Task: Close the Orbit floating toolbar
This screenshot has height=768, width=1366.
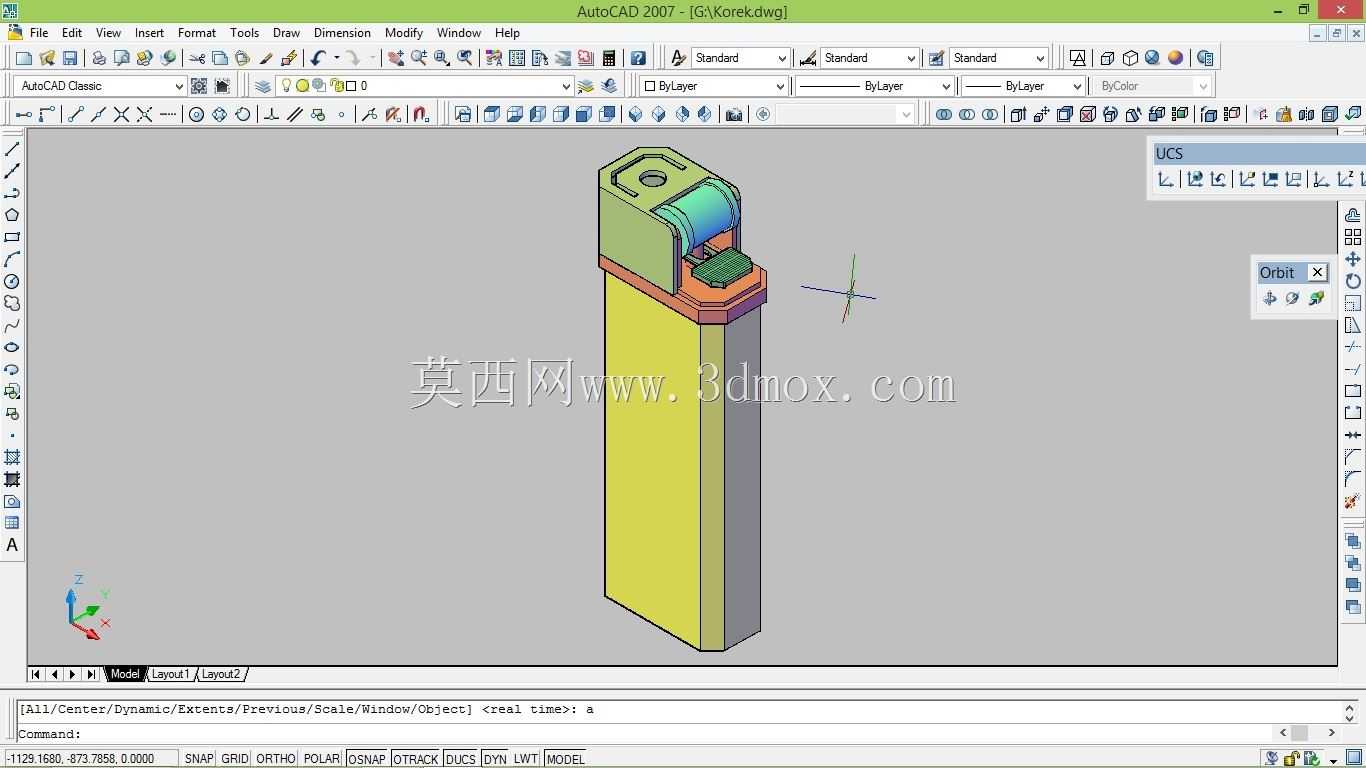Action: point(1318,272)
